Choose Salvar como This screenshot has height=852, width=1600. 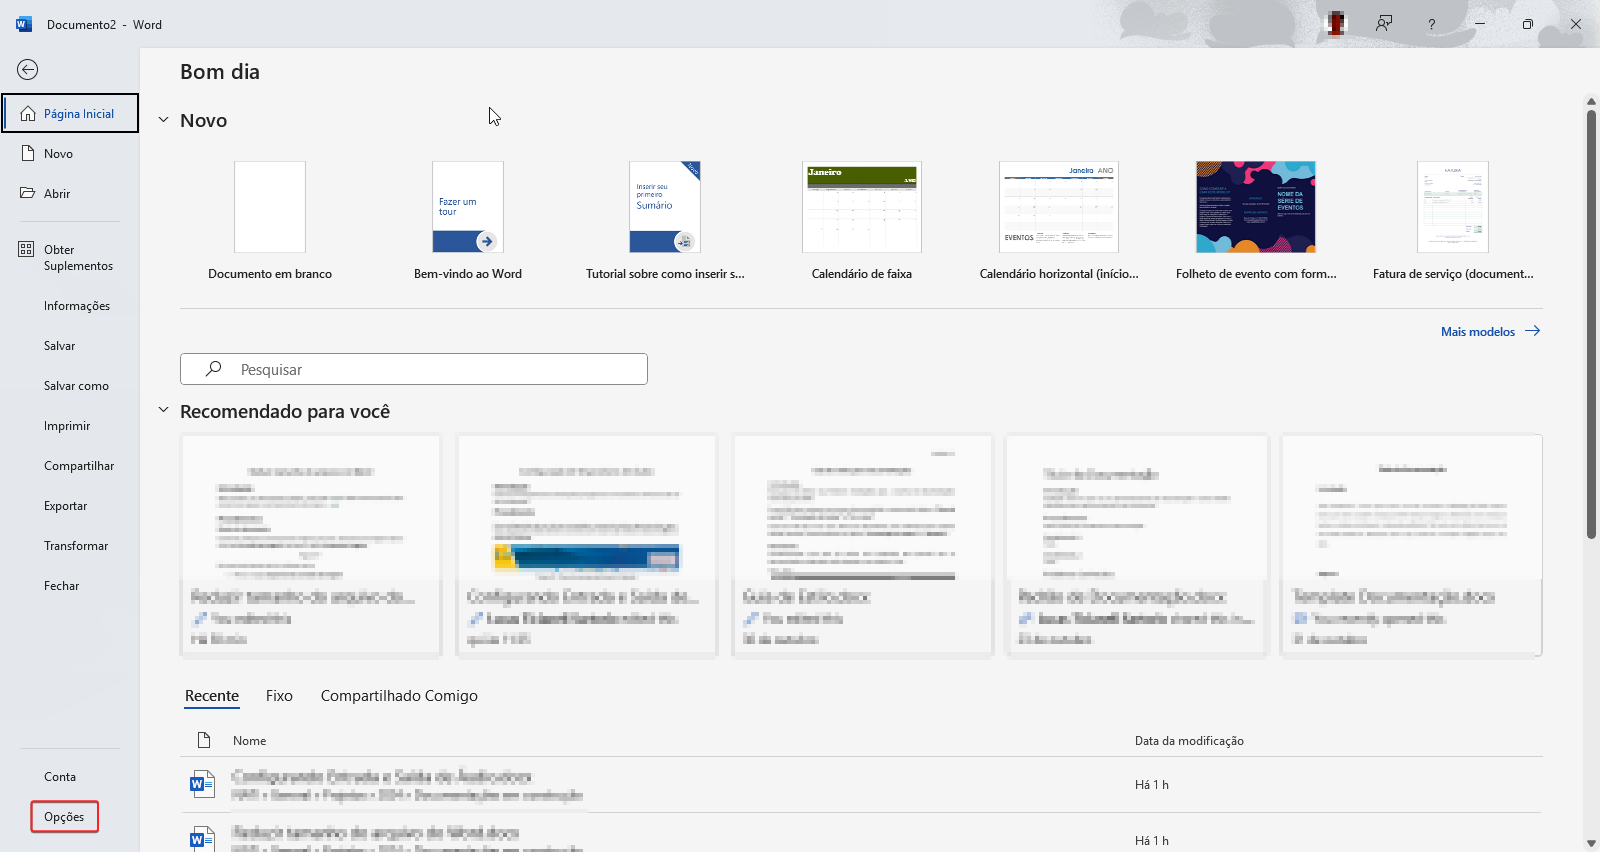pos(76,386)
